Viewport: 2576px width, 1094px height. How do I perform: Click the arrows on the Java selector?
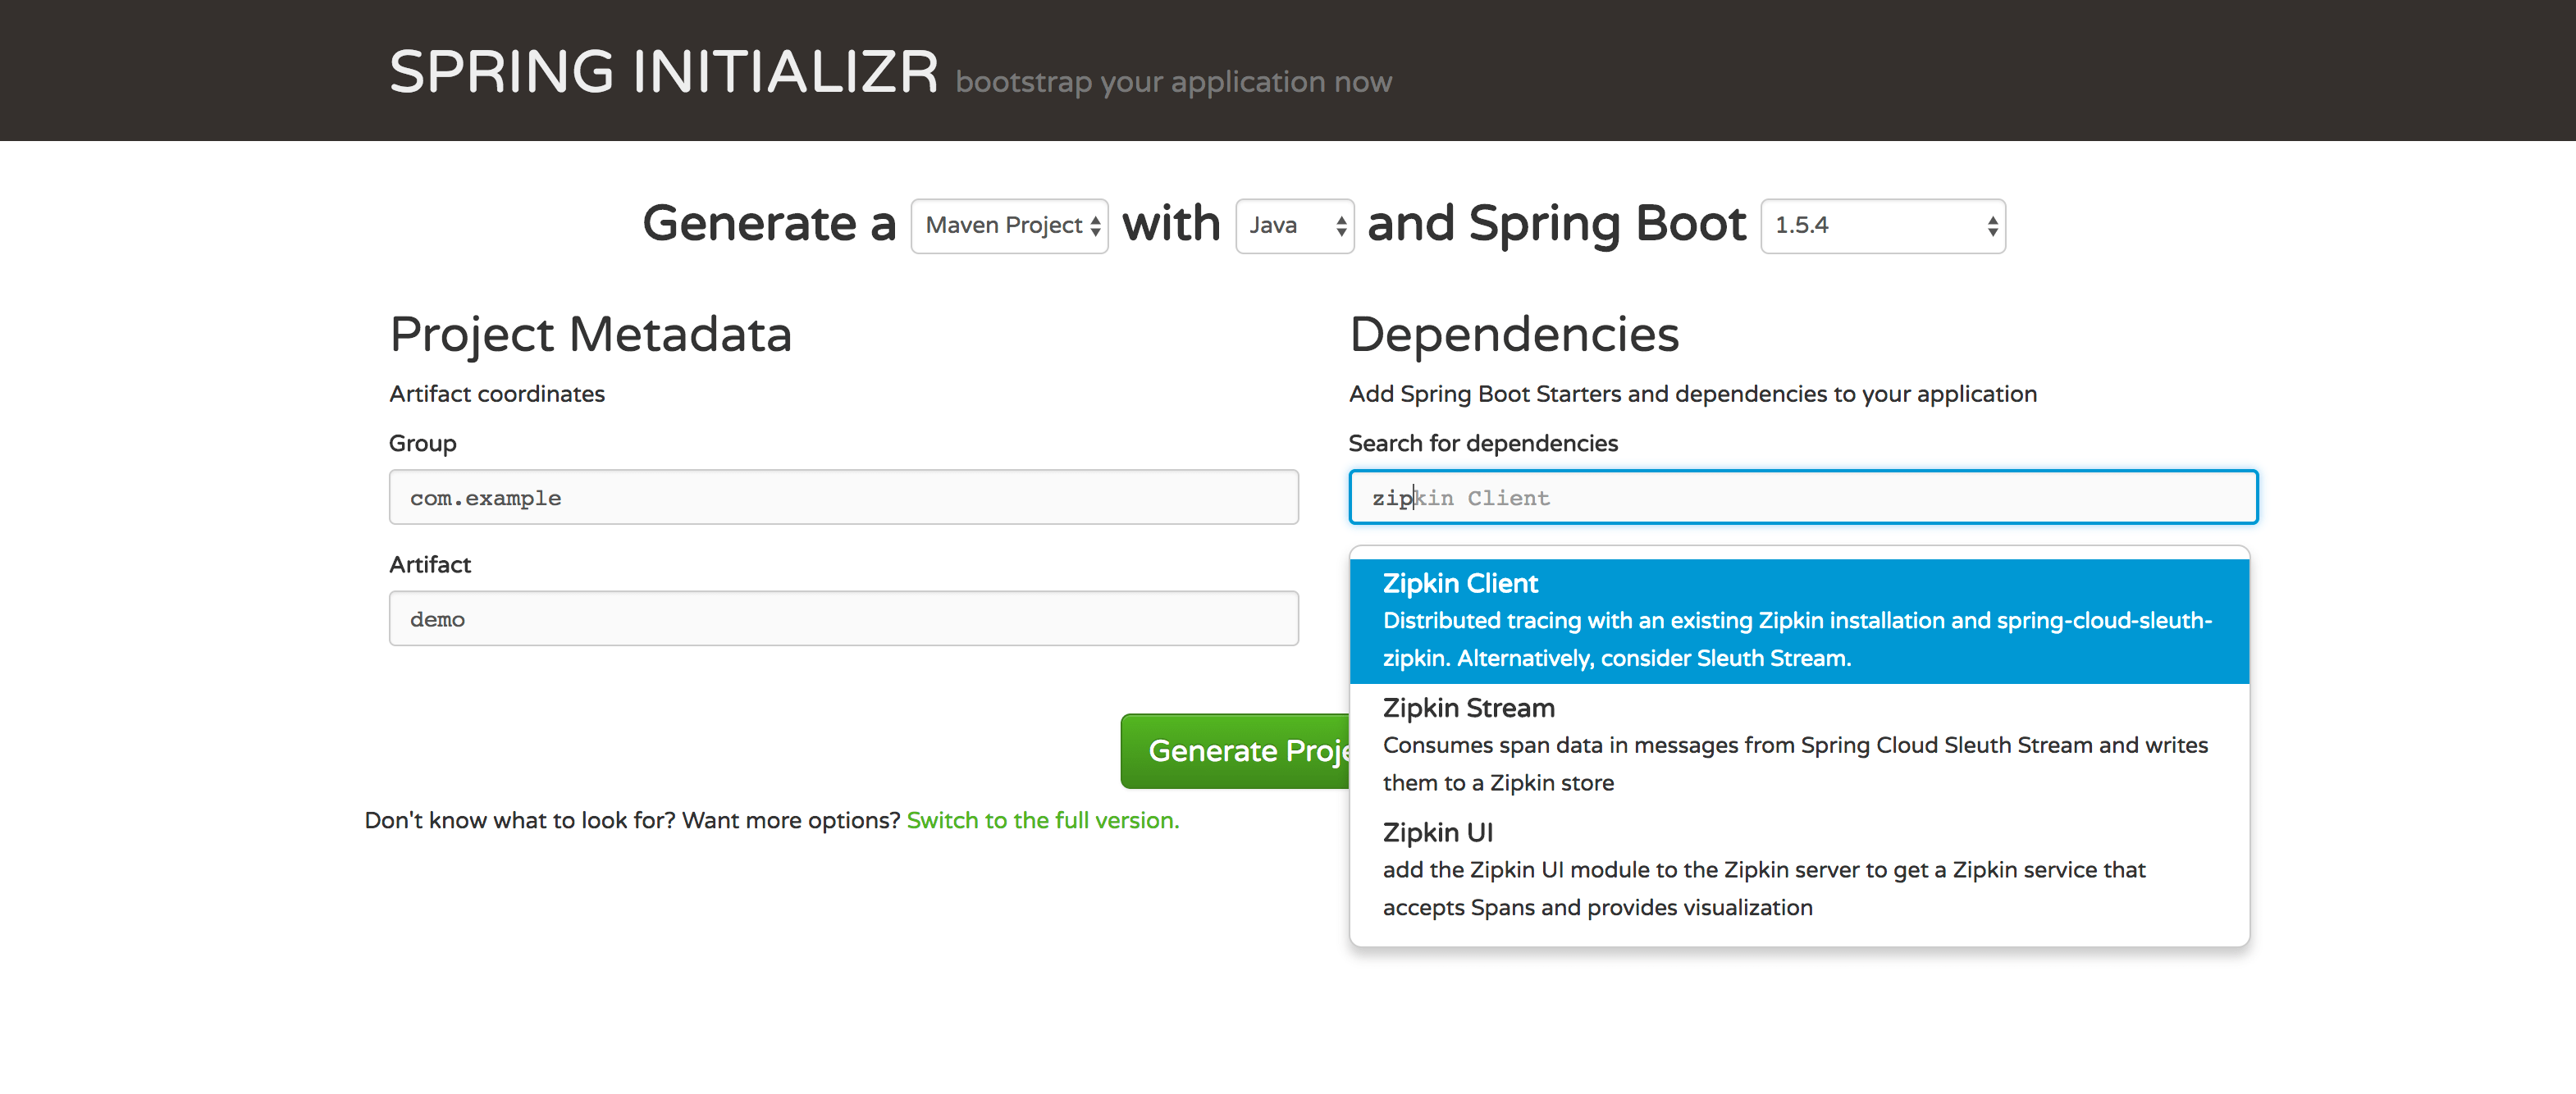click(1341, 227)
